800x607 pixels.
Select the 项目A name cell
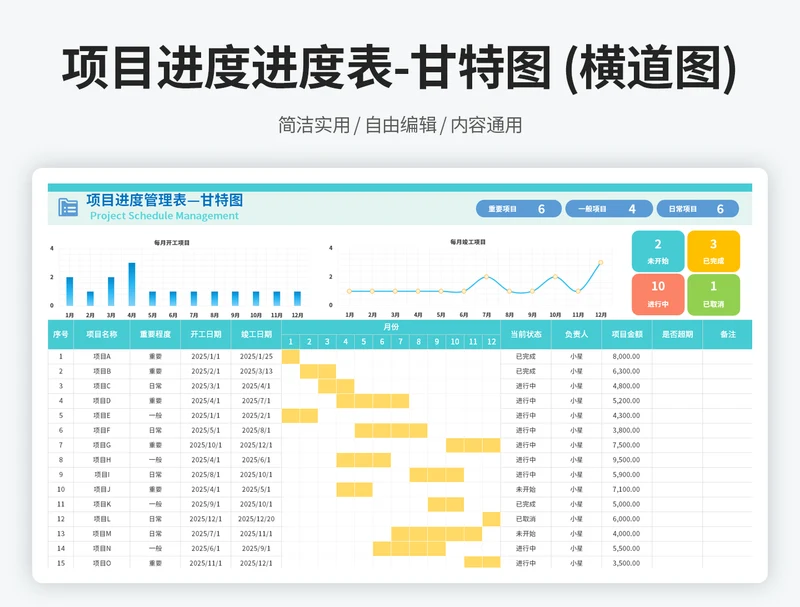click(x=102, y=357)
